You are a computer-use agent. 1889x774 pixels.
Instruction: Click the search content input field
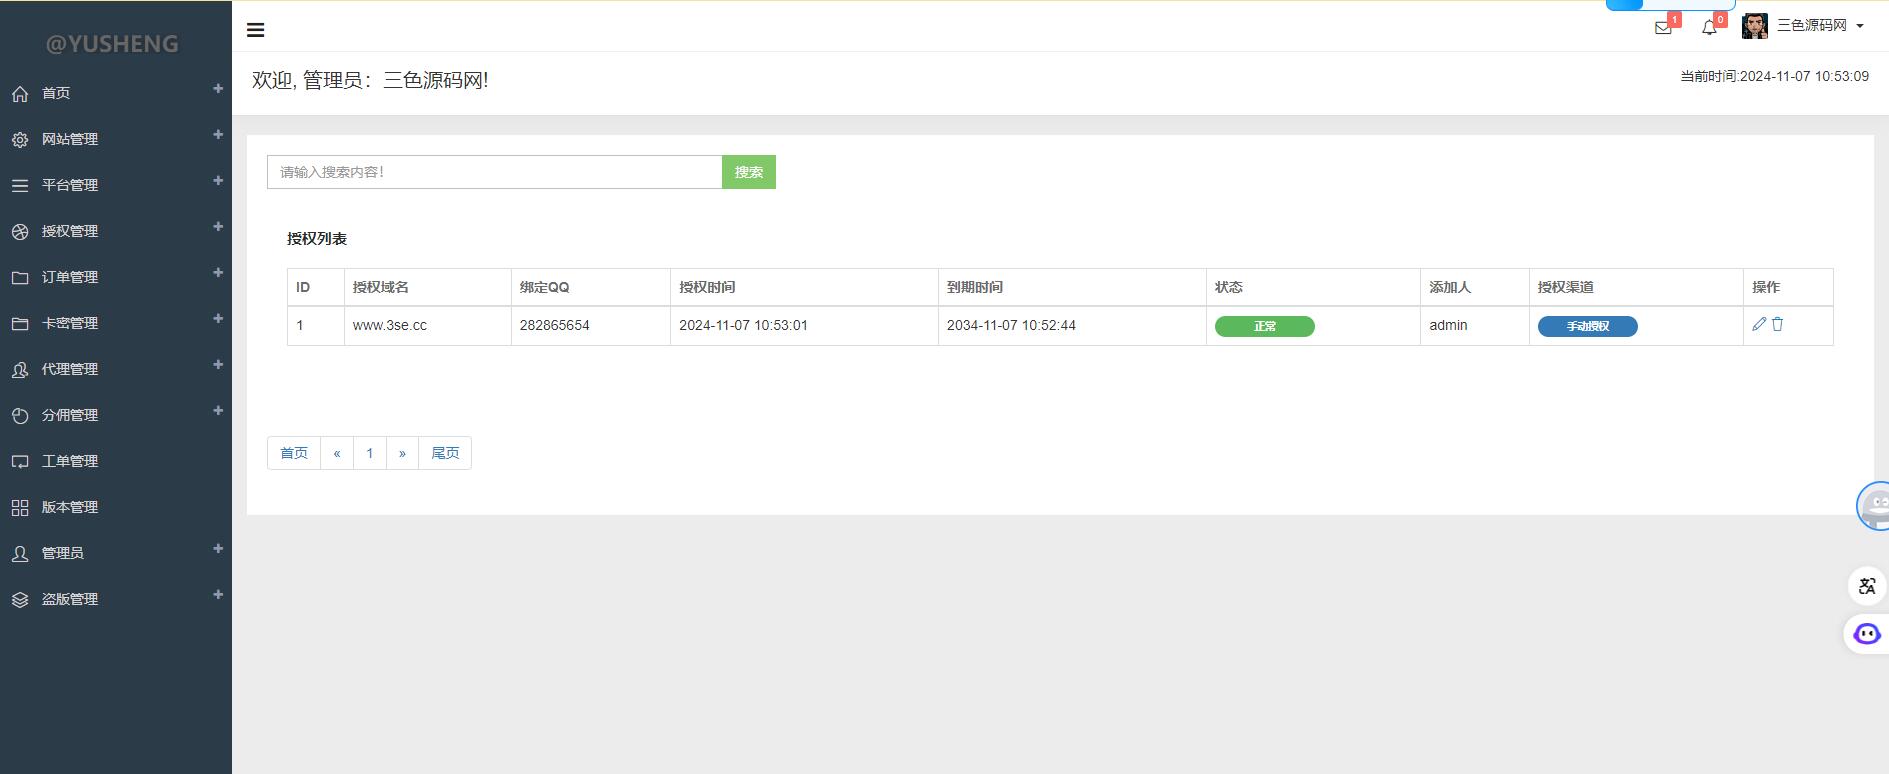(x=494, y=172)
